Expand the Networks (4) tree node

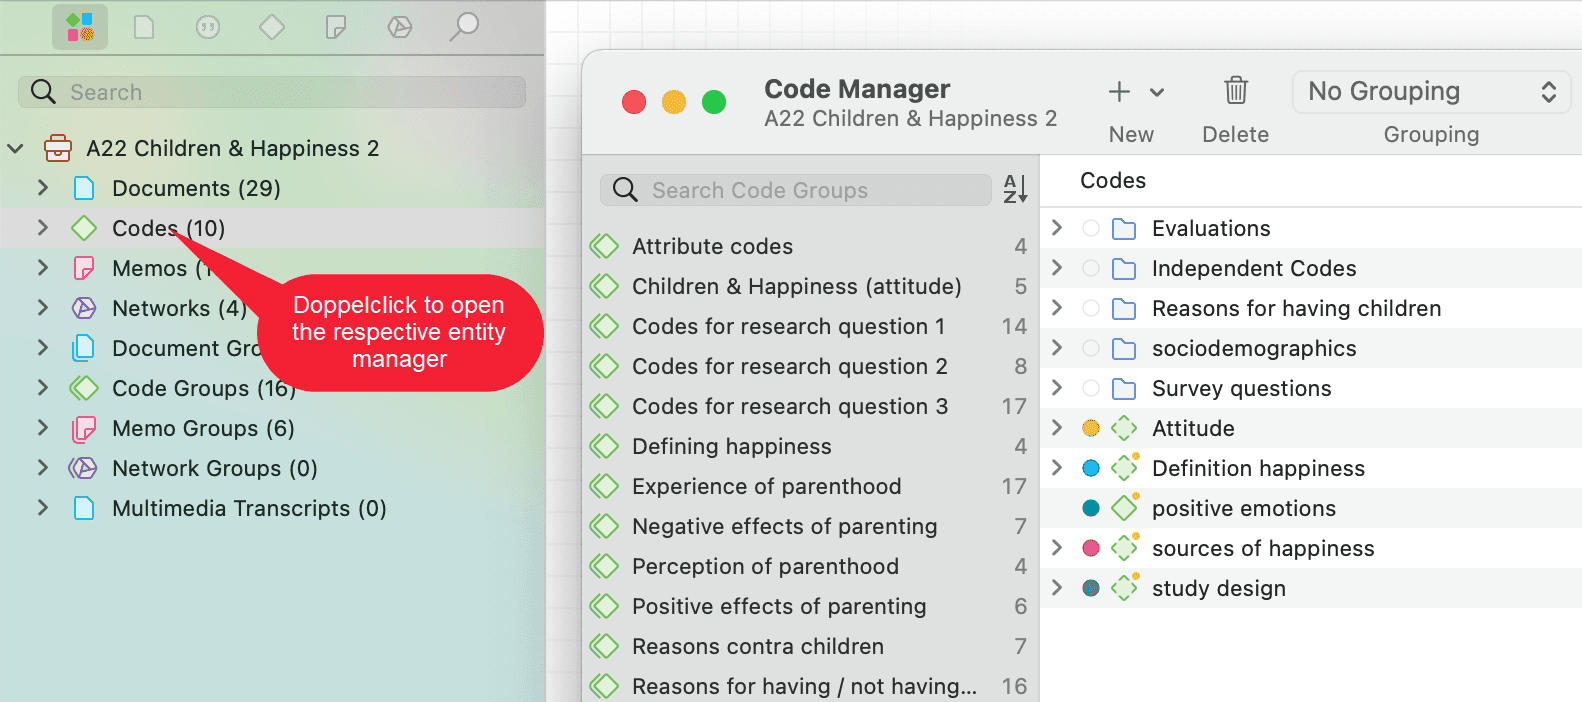pos(42,308)
